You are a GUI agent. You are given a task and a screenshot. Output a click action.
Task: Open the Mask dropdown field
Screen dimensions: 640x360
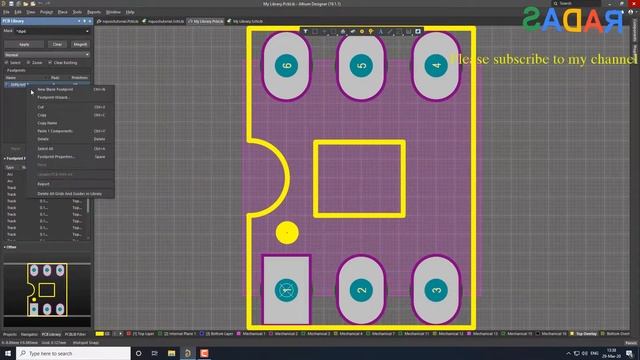pos(52,31)
